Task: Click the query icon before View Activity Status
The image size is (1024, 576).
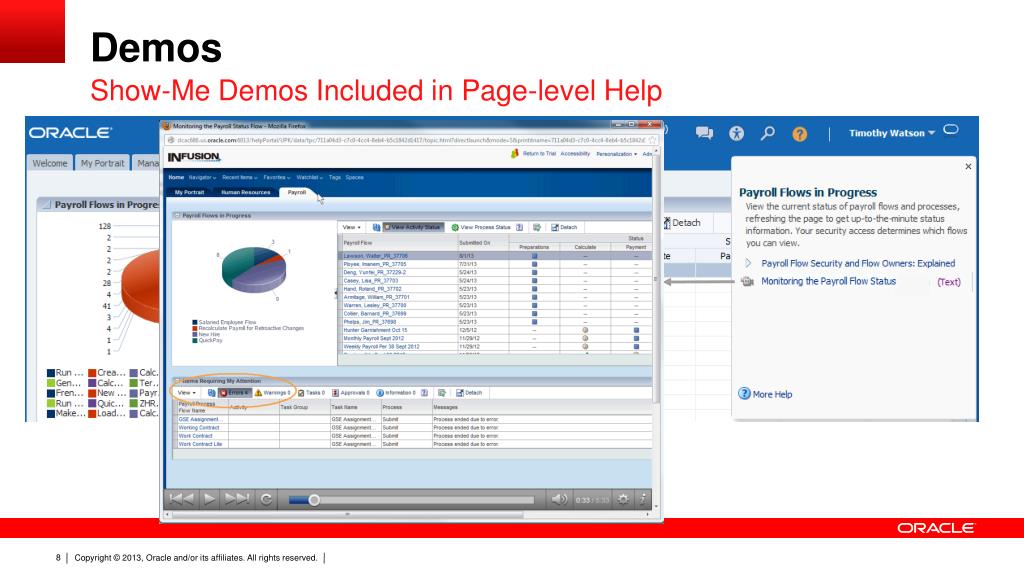Action: coord(376,227)
